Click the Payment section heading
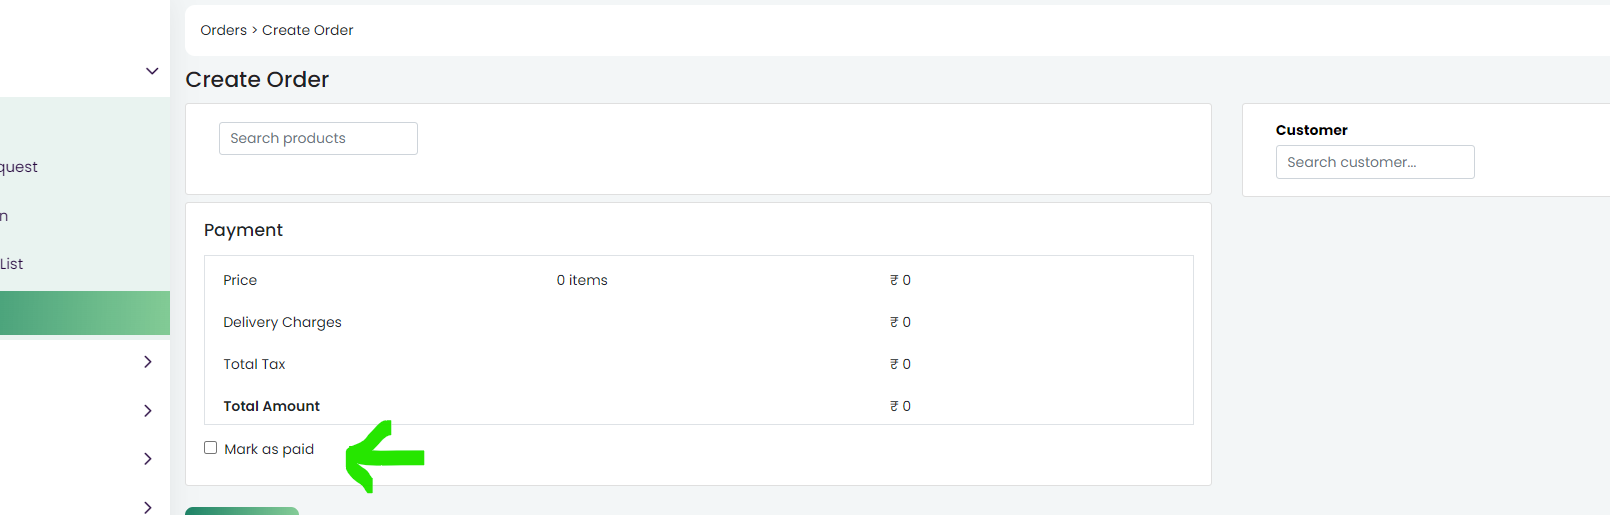Screen dimensions: 1610x515 point(243,230)
